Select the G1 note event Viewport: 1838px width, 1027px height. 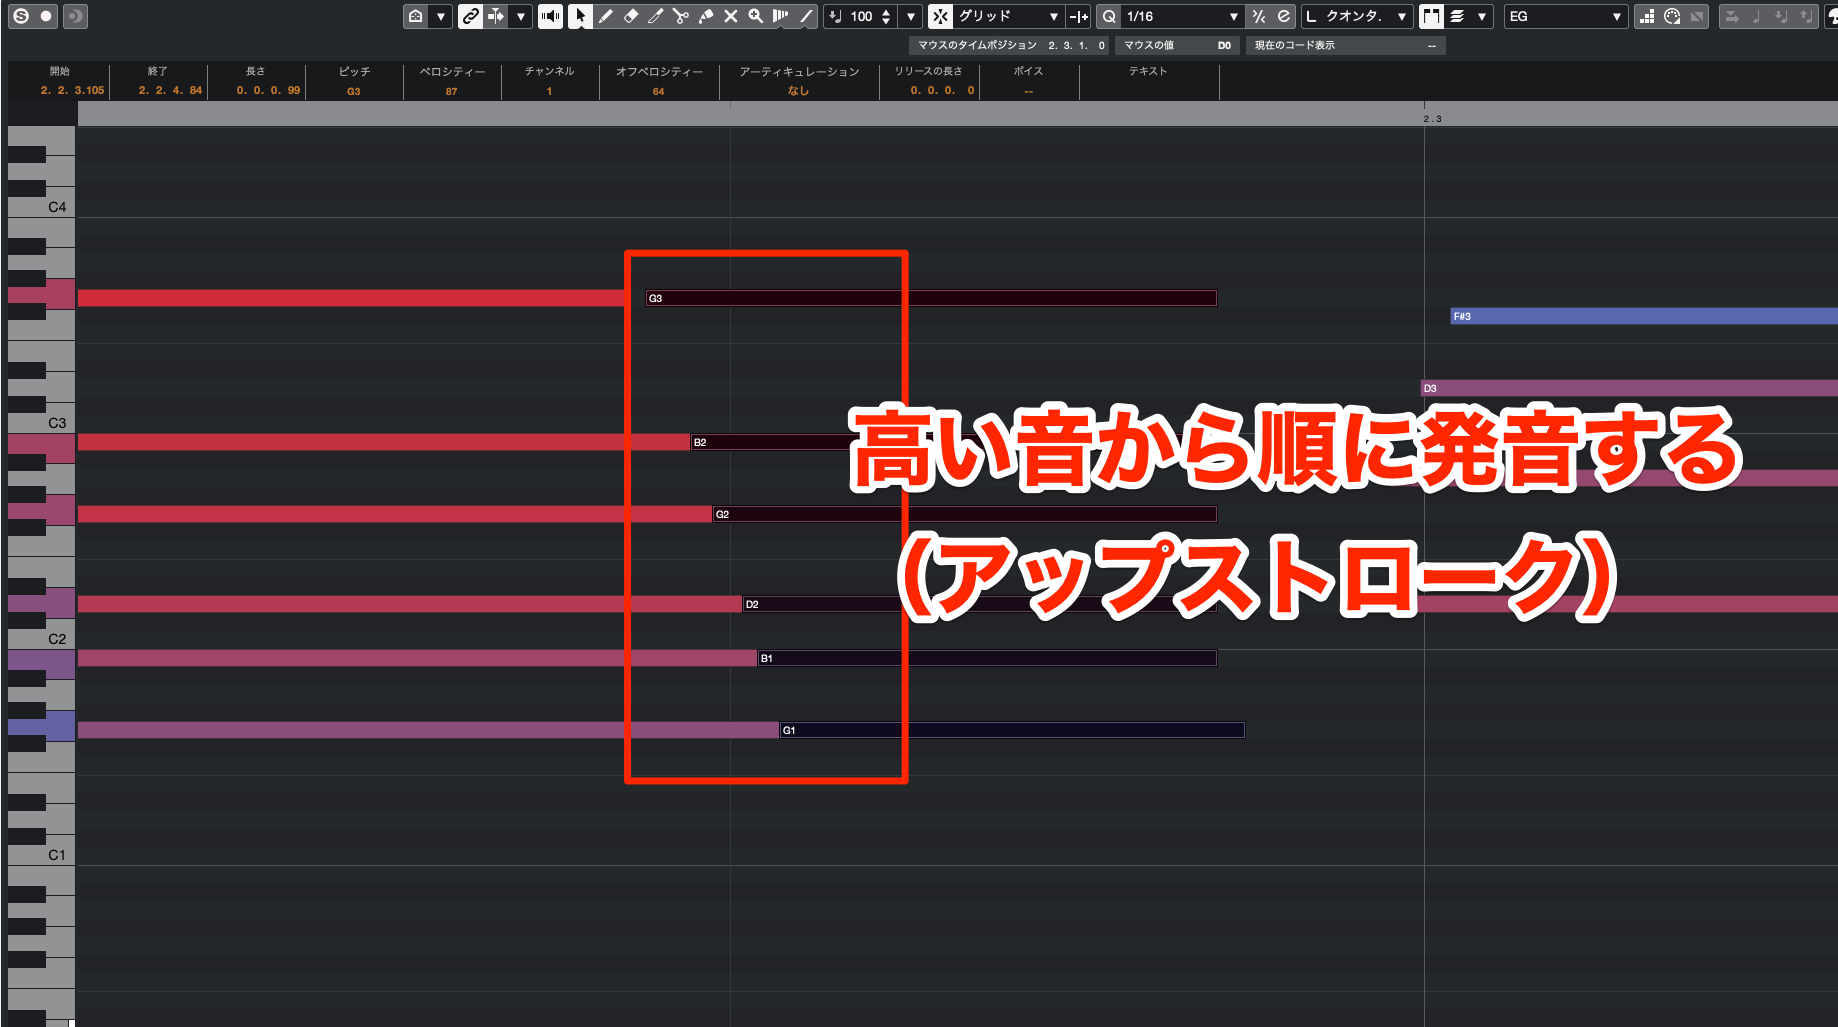coord(1012,730)
